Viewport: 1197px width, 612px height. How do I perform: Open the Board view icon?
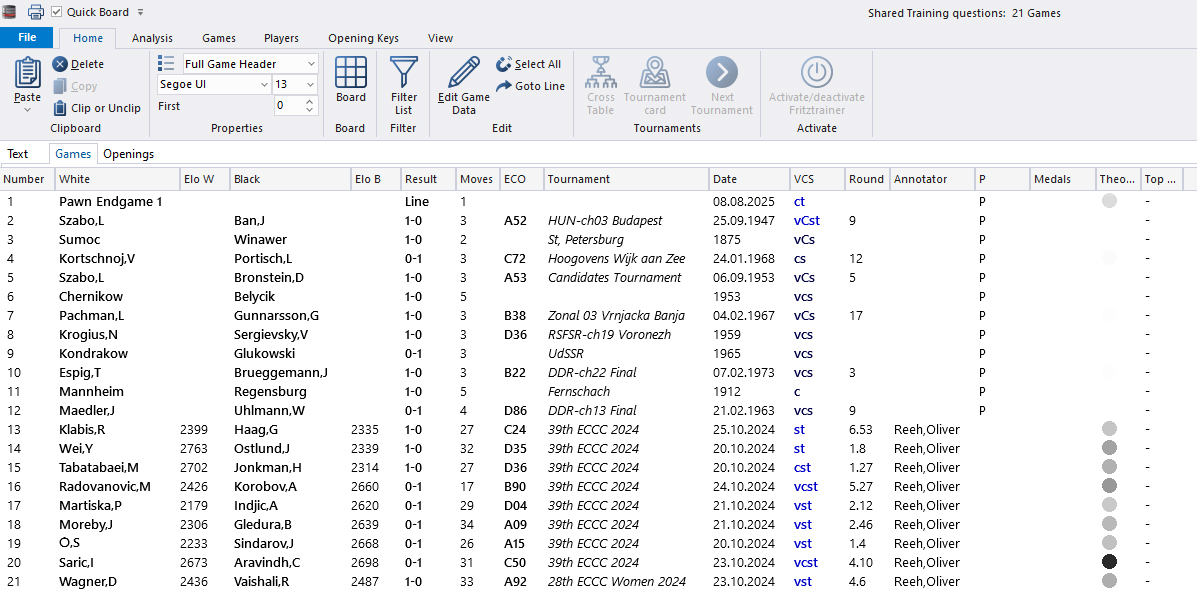350,73
